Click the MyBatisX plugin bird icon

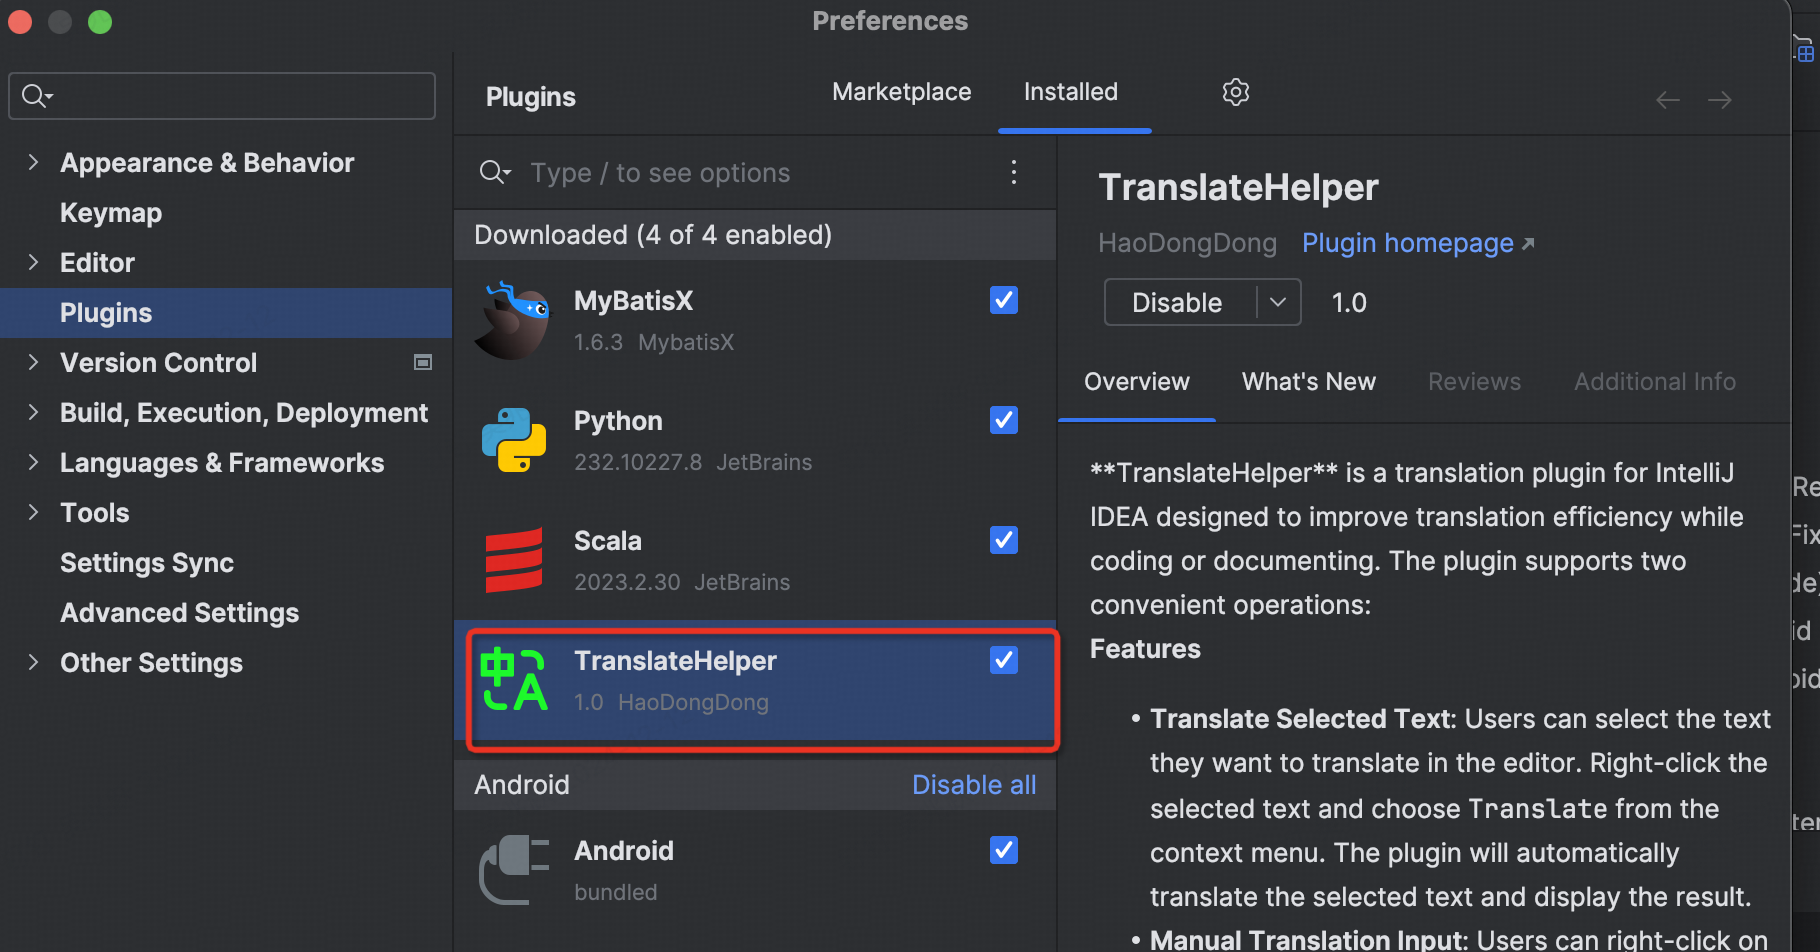pyautogui.click(x=514, y=321)
